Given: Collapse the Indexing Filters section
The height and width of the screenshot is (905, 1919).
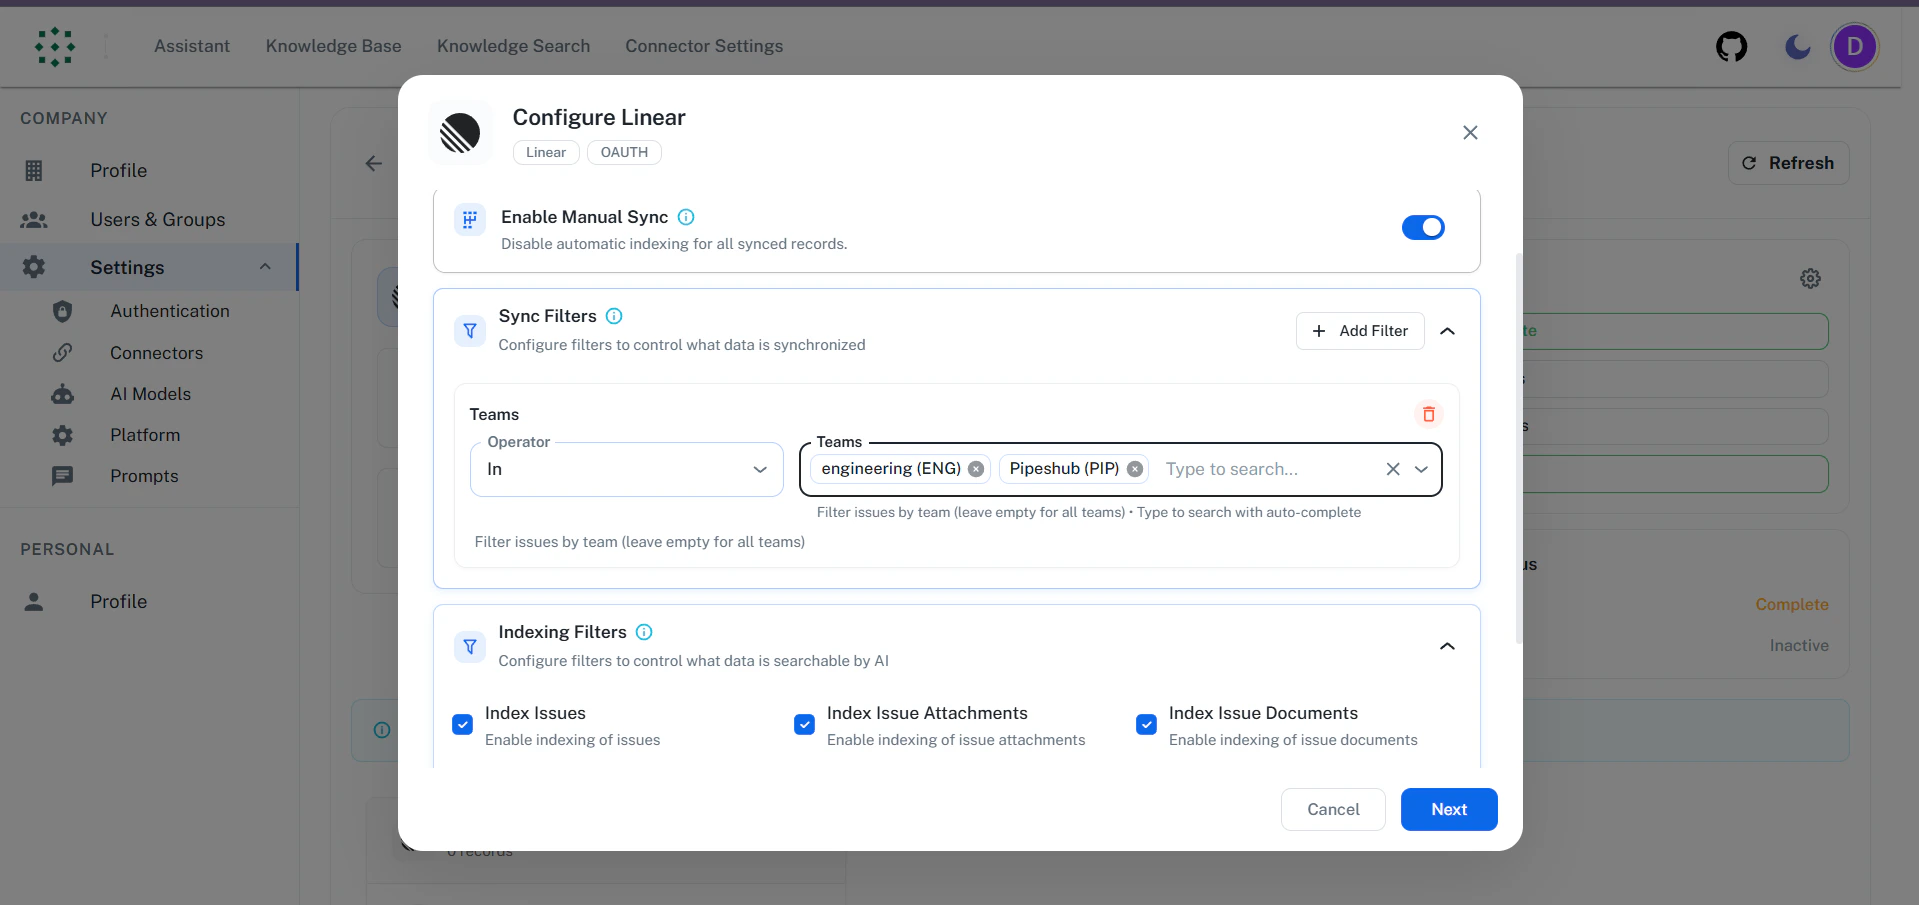Looking at the screenshot, I should point(1447,646).
